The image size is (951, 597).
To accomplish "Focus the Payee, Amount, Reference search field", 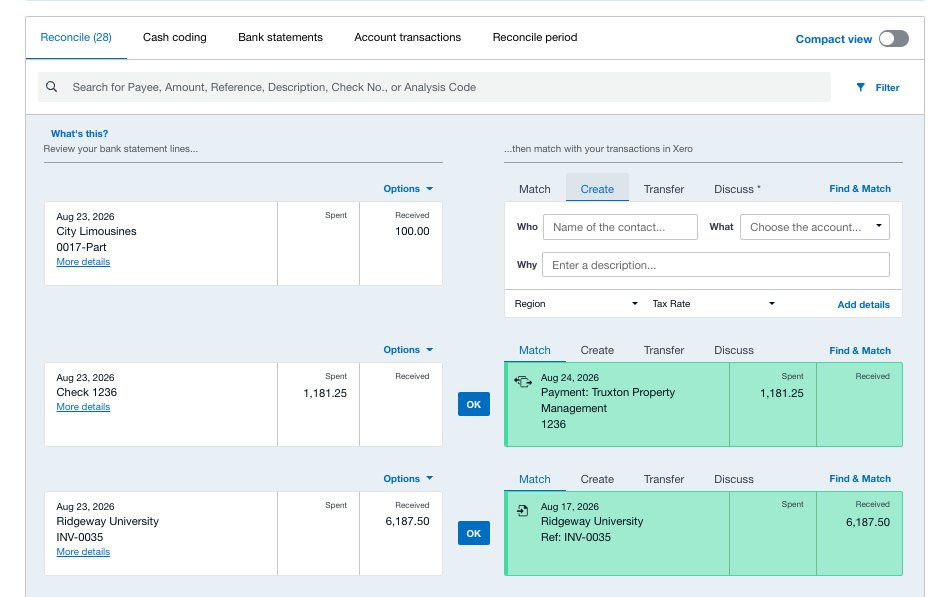I will (x=434, y=87).
